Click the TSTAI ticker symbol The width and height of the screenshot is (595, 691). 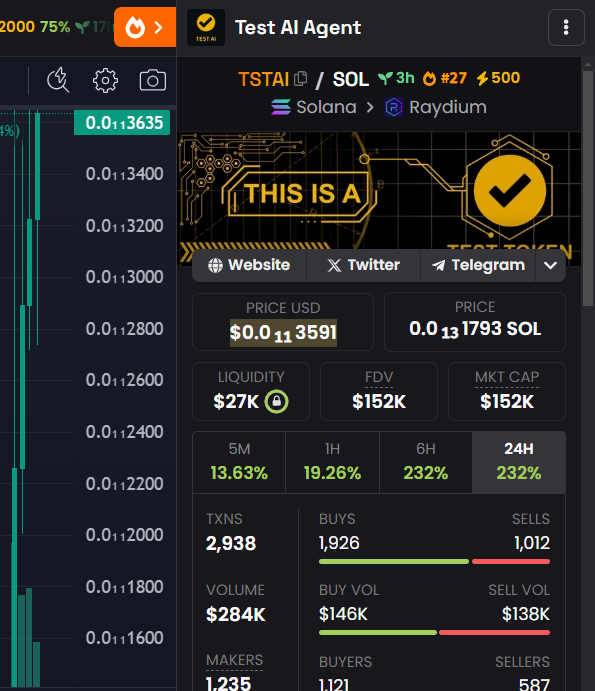pyautogui.click(x=264, y=79)
